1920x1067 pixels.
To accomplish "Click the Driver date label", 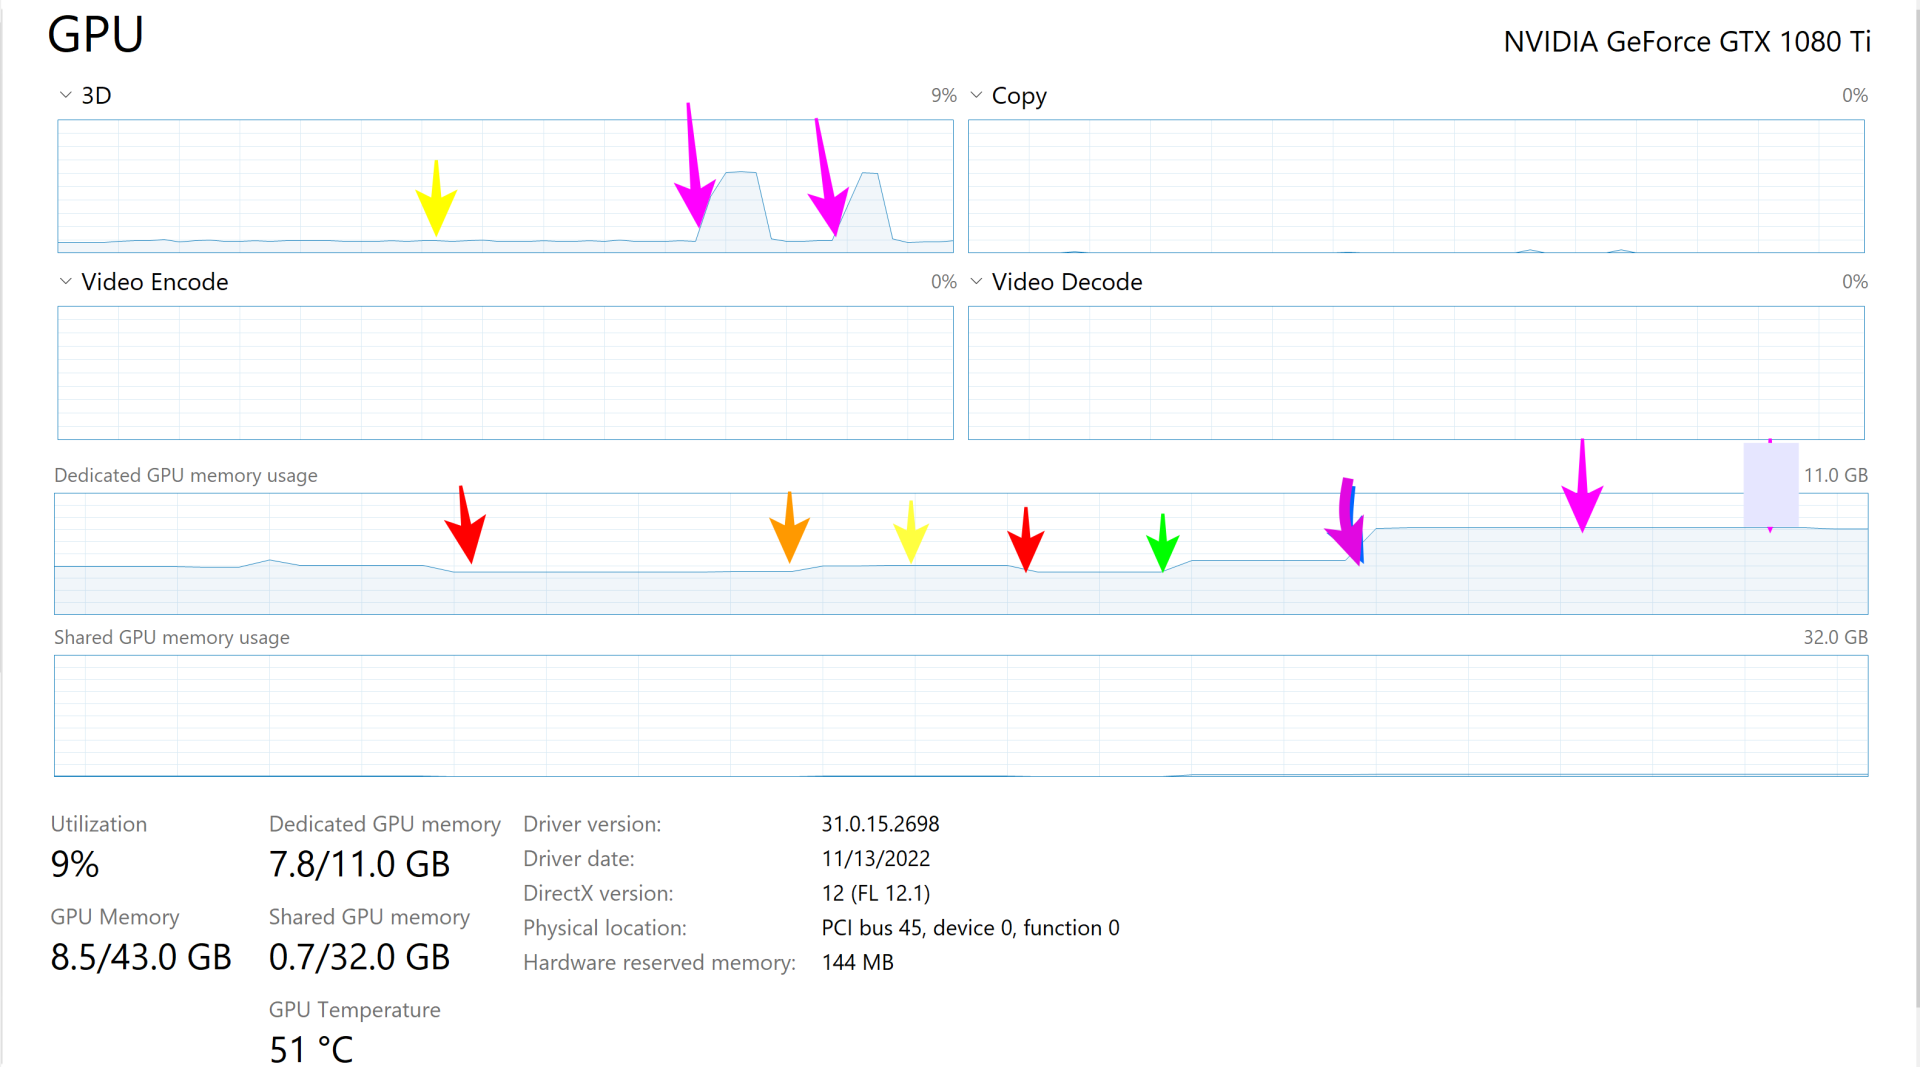I will pyautogui.click(x=579, y=859).
